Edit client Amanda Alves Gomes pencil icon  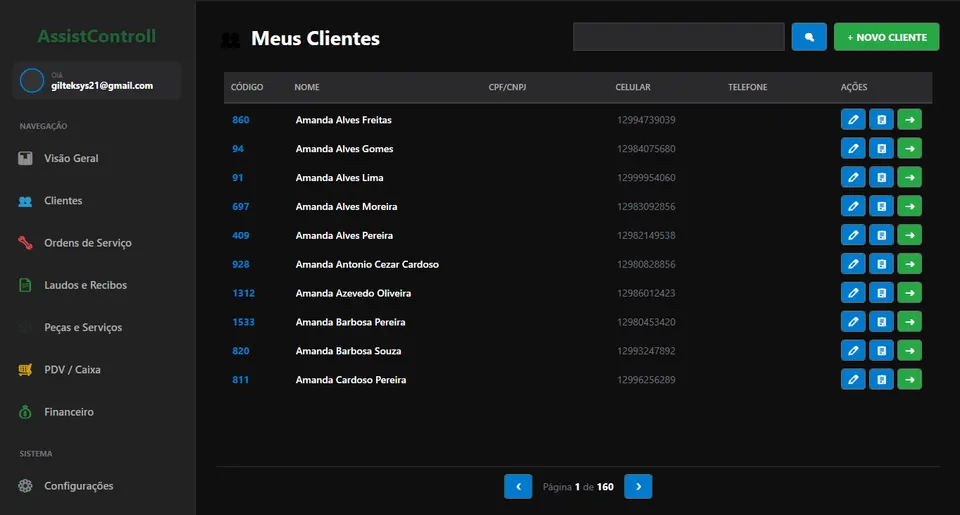pos(853,148)
